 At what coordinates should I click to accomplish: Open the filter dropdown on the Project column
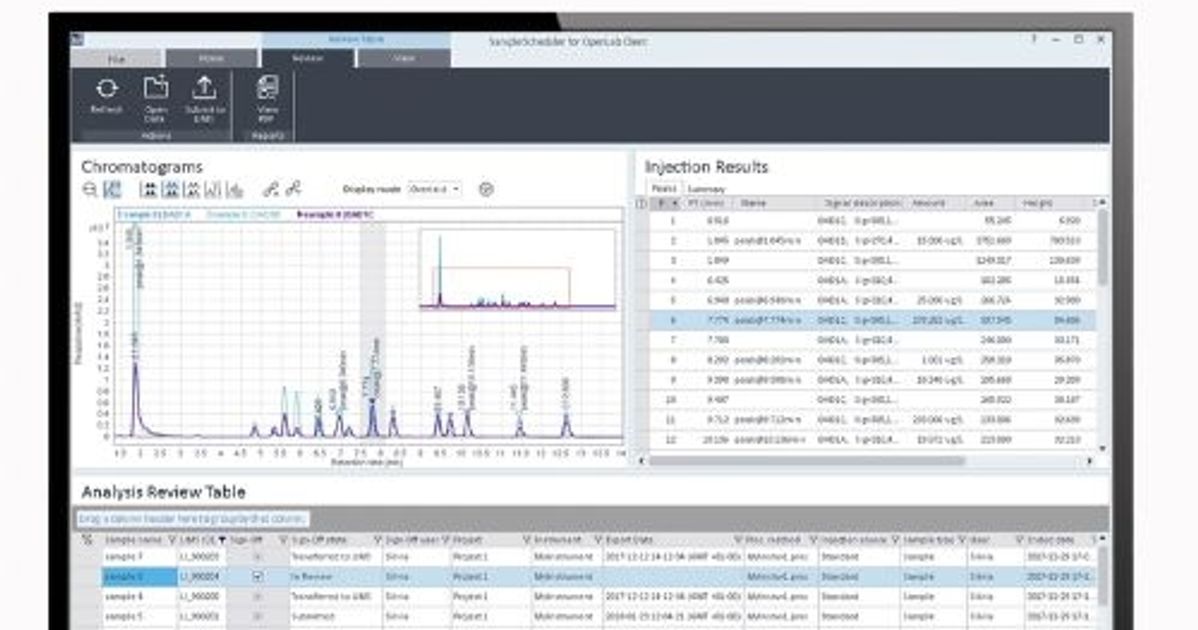coord(444,540)
